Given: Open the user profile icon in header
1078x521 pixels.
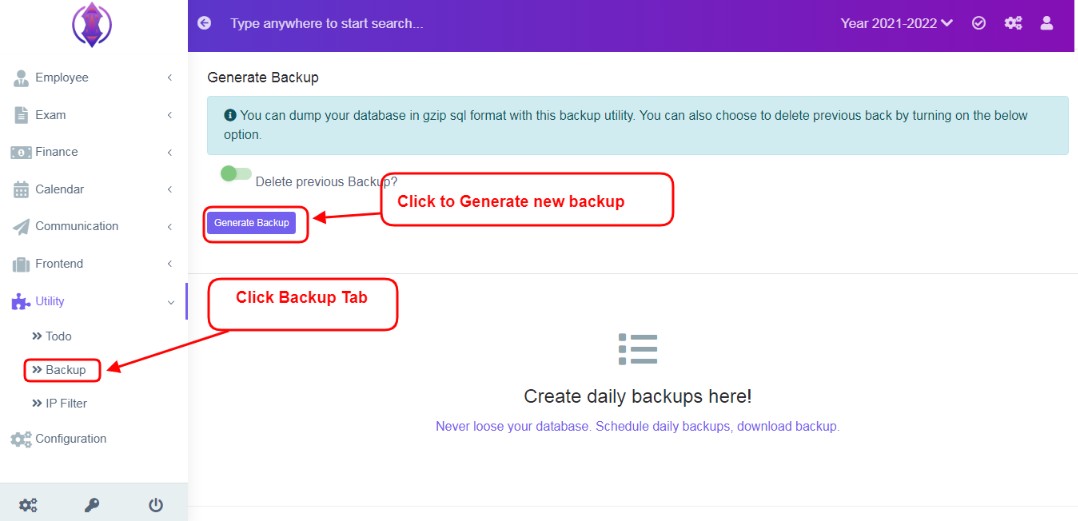Looking at the screenshot, I should (1046, 23).
